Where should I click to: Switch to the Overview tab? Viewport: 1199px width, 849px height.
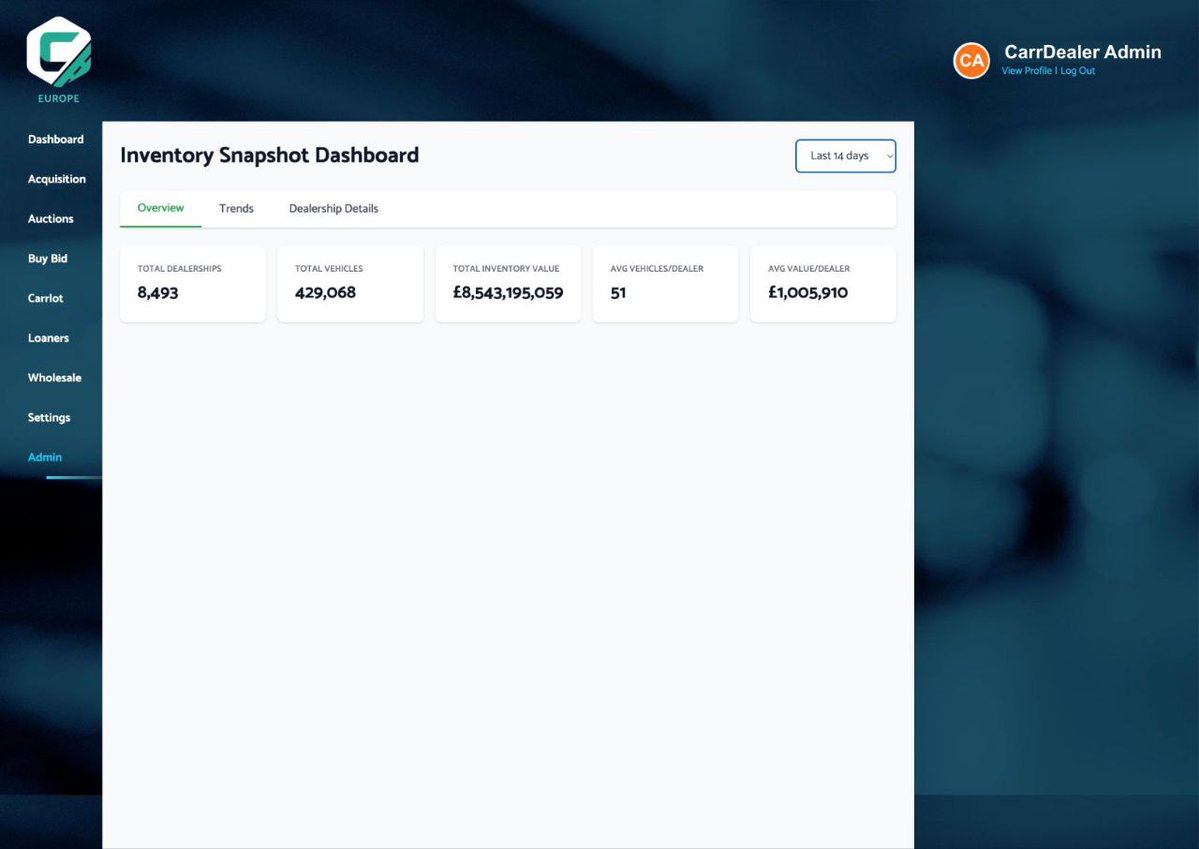[x=161, y=208]
